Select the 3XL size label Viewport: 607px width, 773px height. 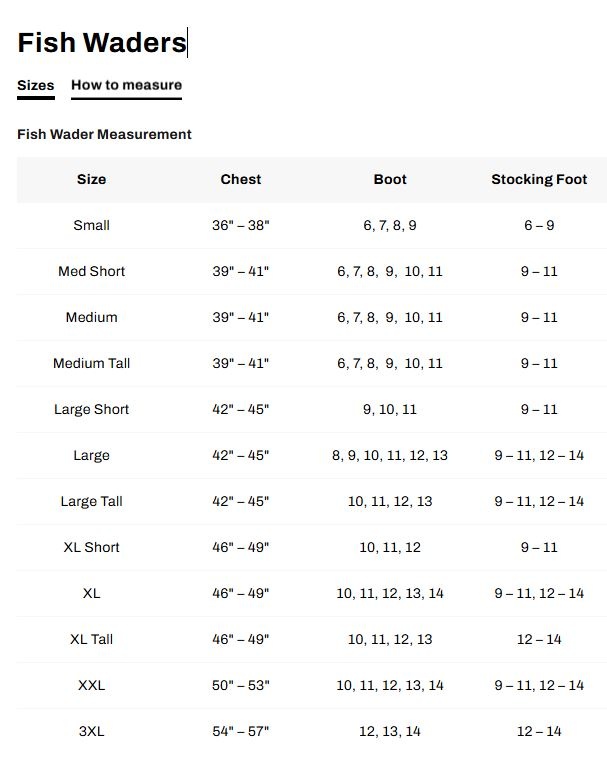91,731
